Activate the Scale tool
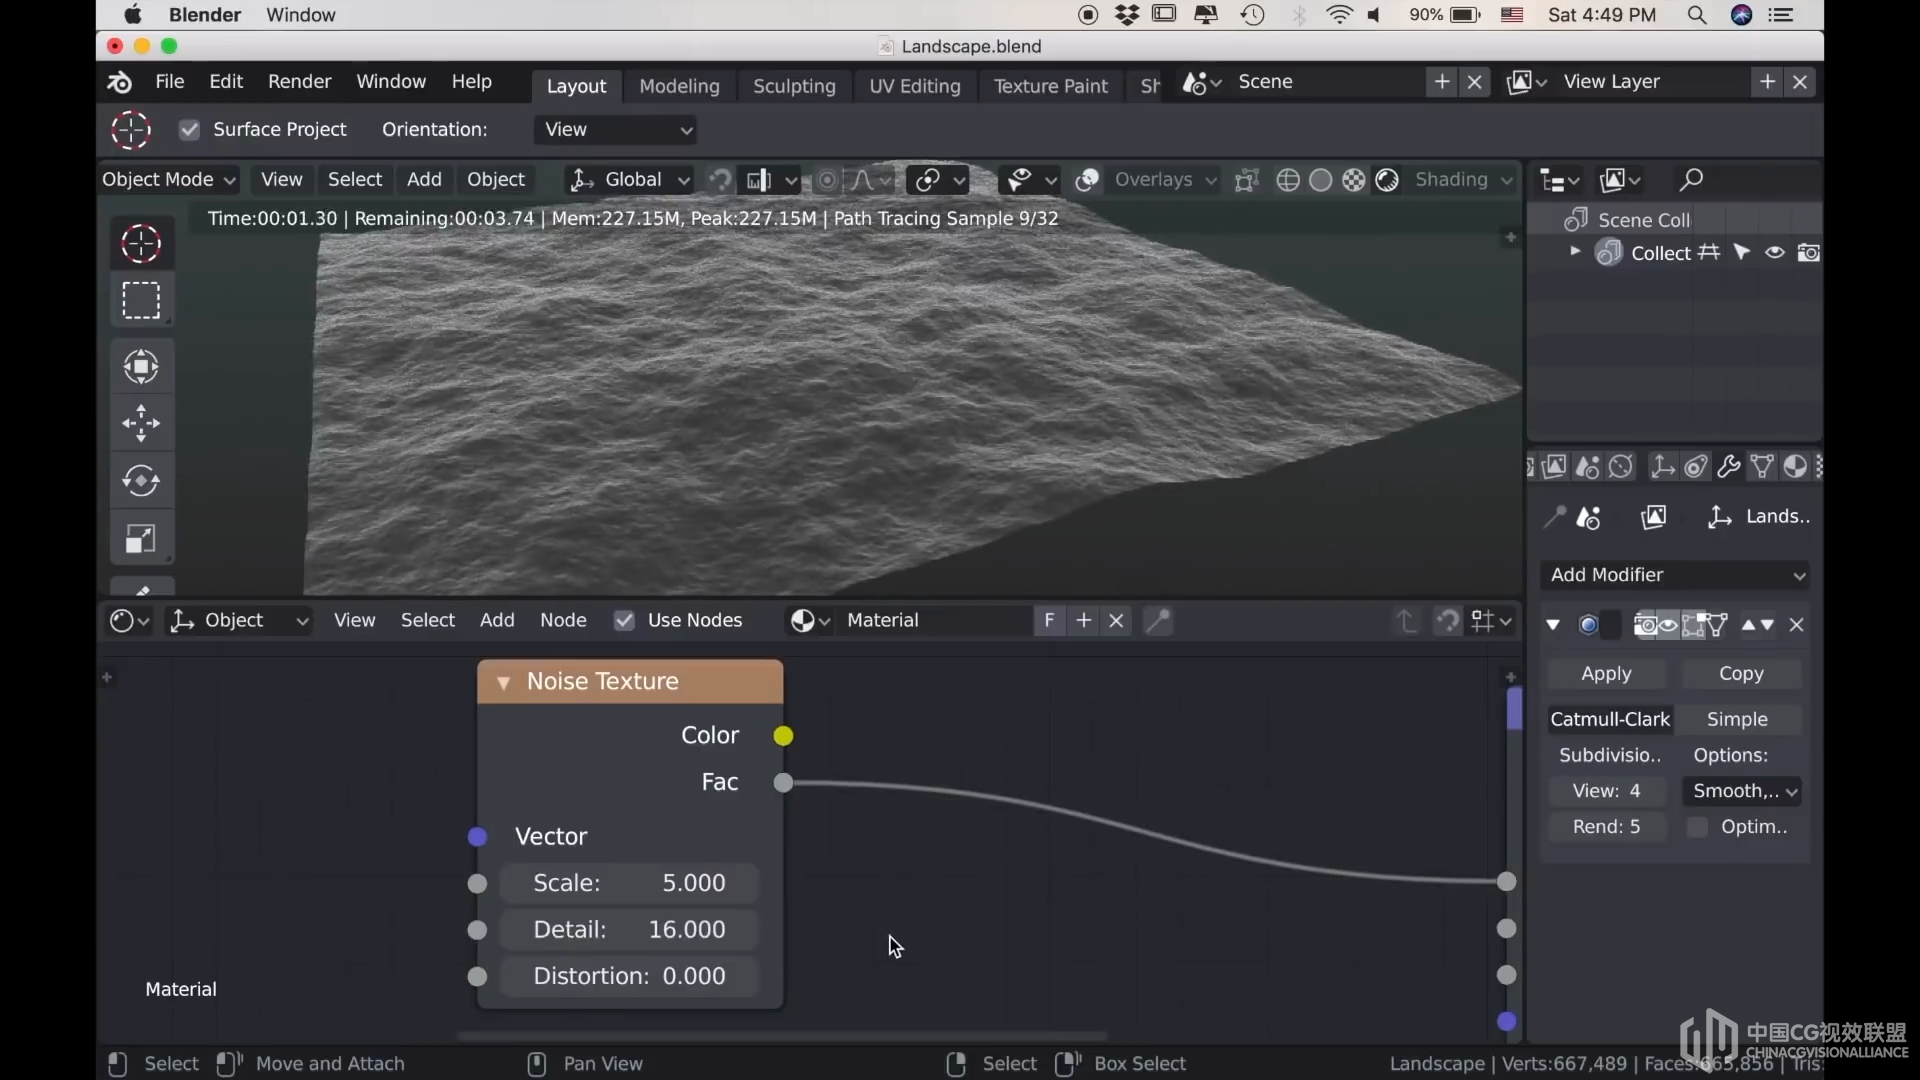This screenshot has width=1920, height=1080. (141, 539)
